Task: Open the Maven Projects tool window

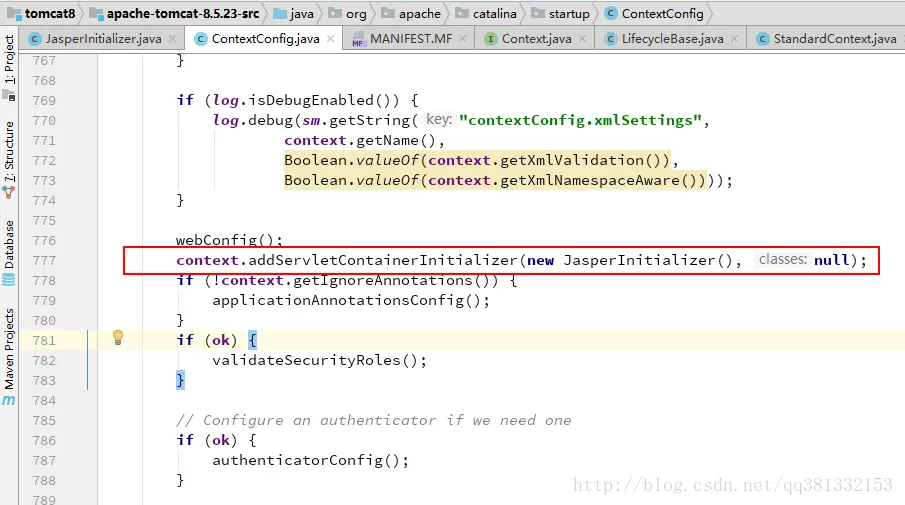Action: [x=9, y=356]
